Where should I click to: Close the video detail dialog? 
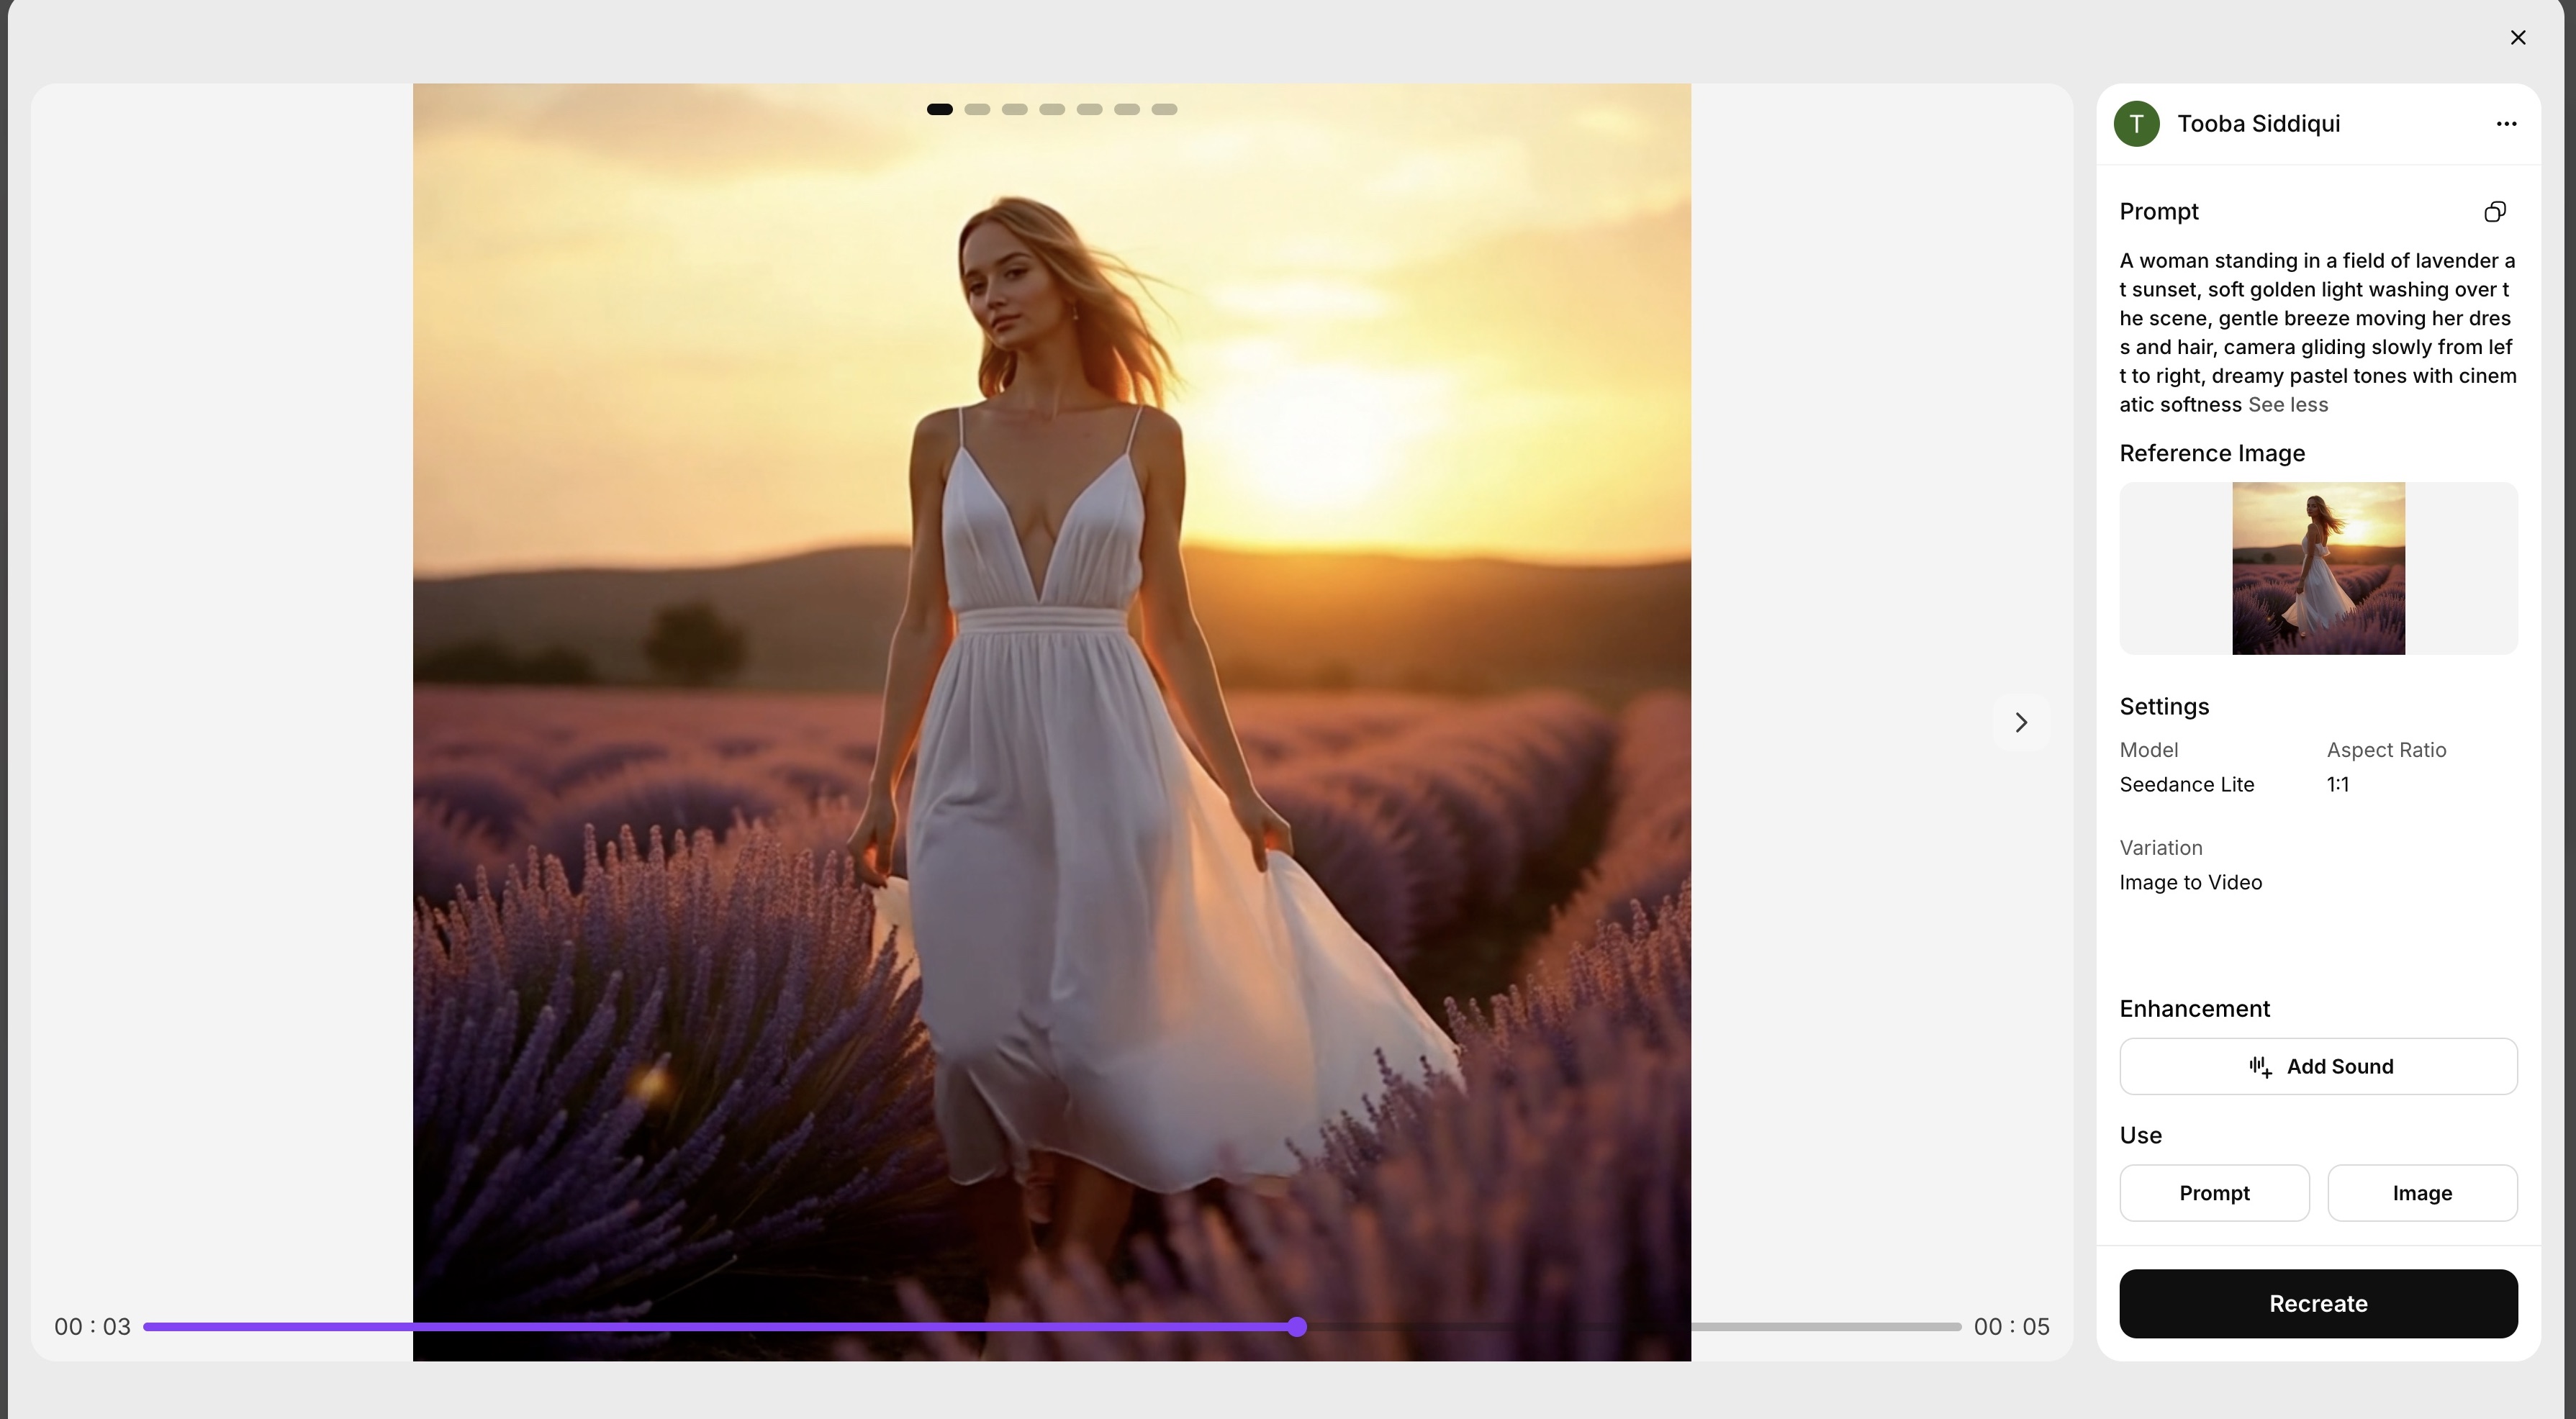(x=2517, y=37)
